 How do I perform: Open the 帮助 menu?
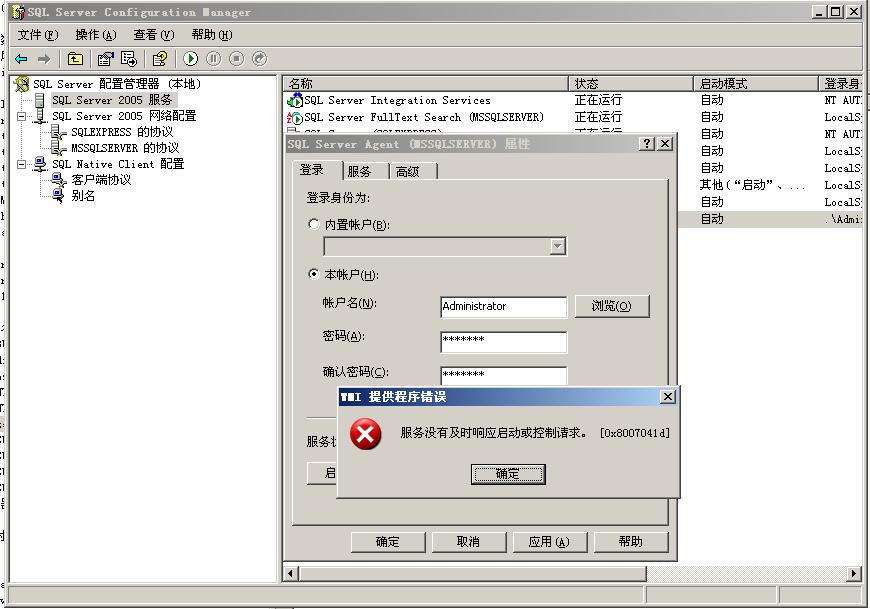pos(212,35)
